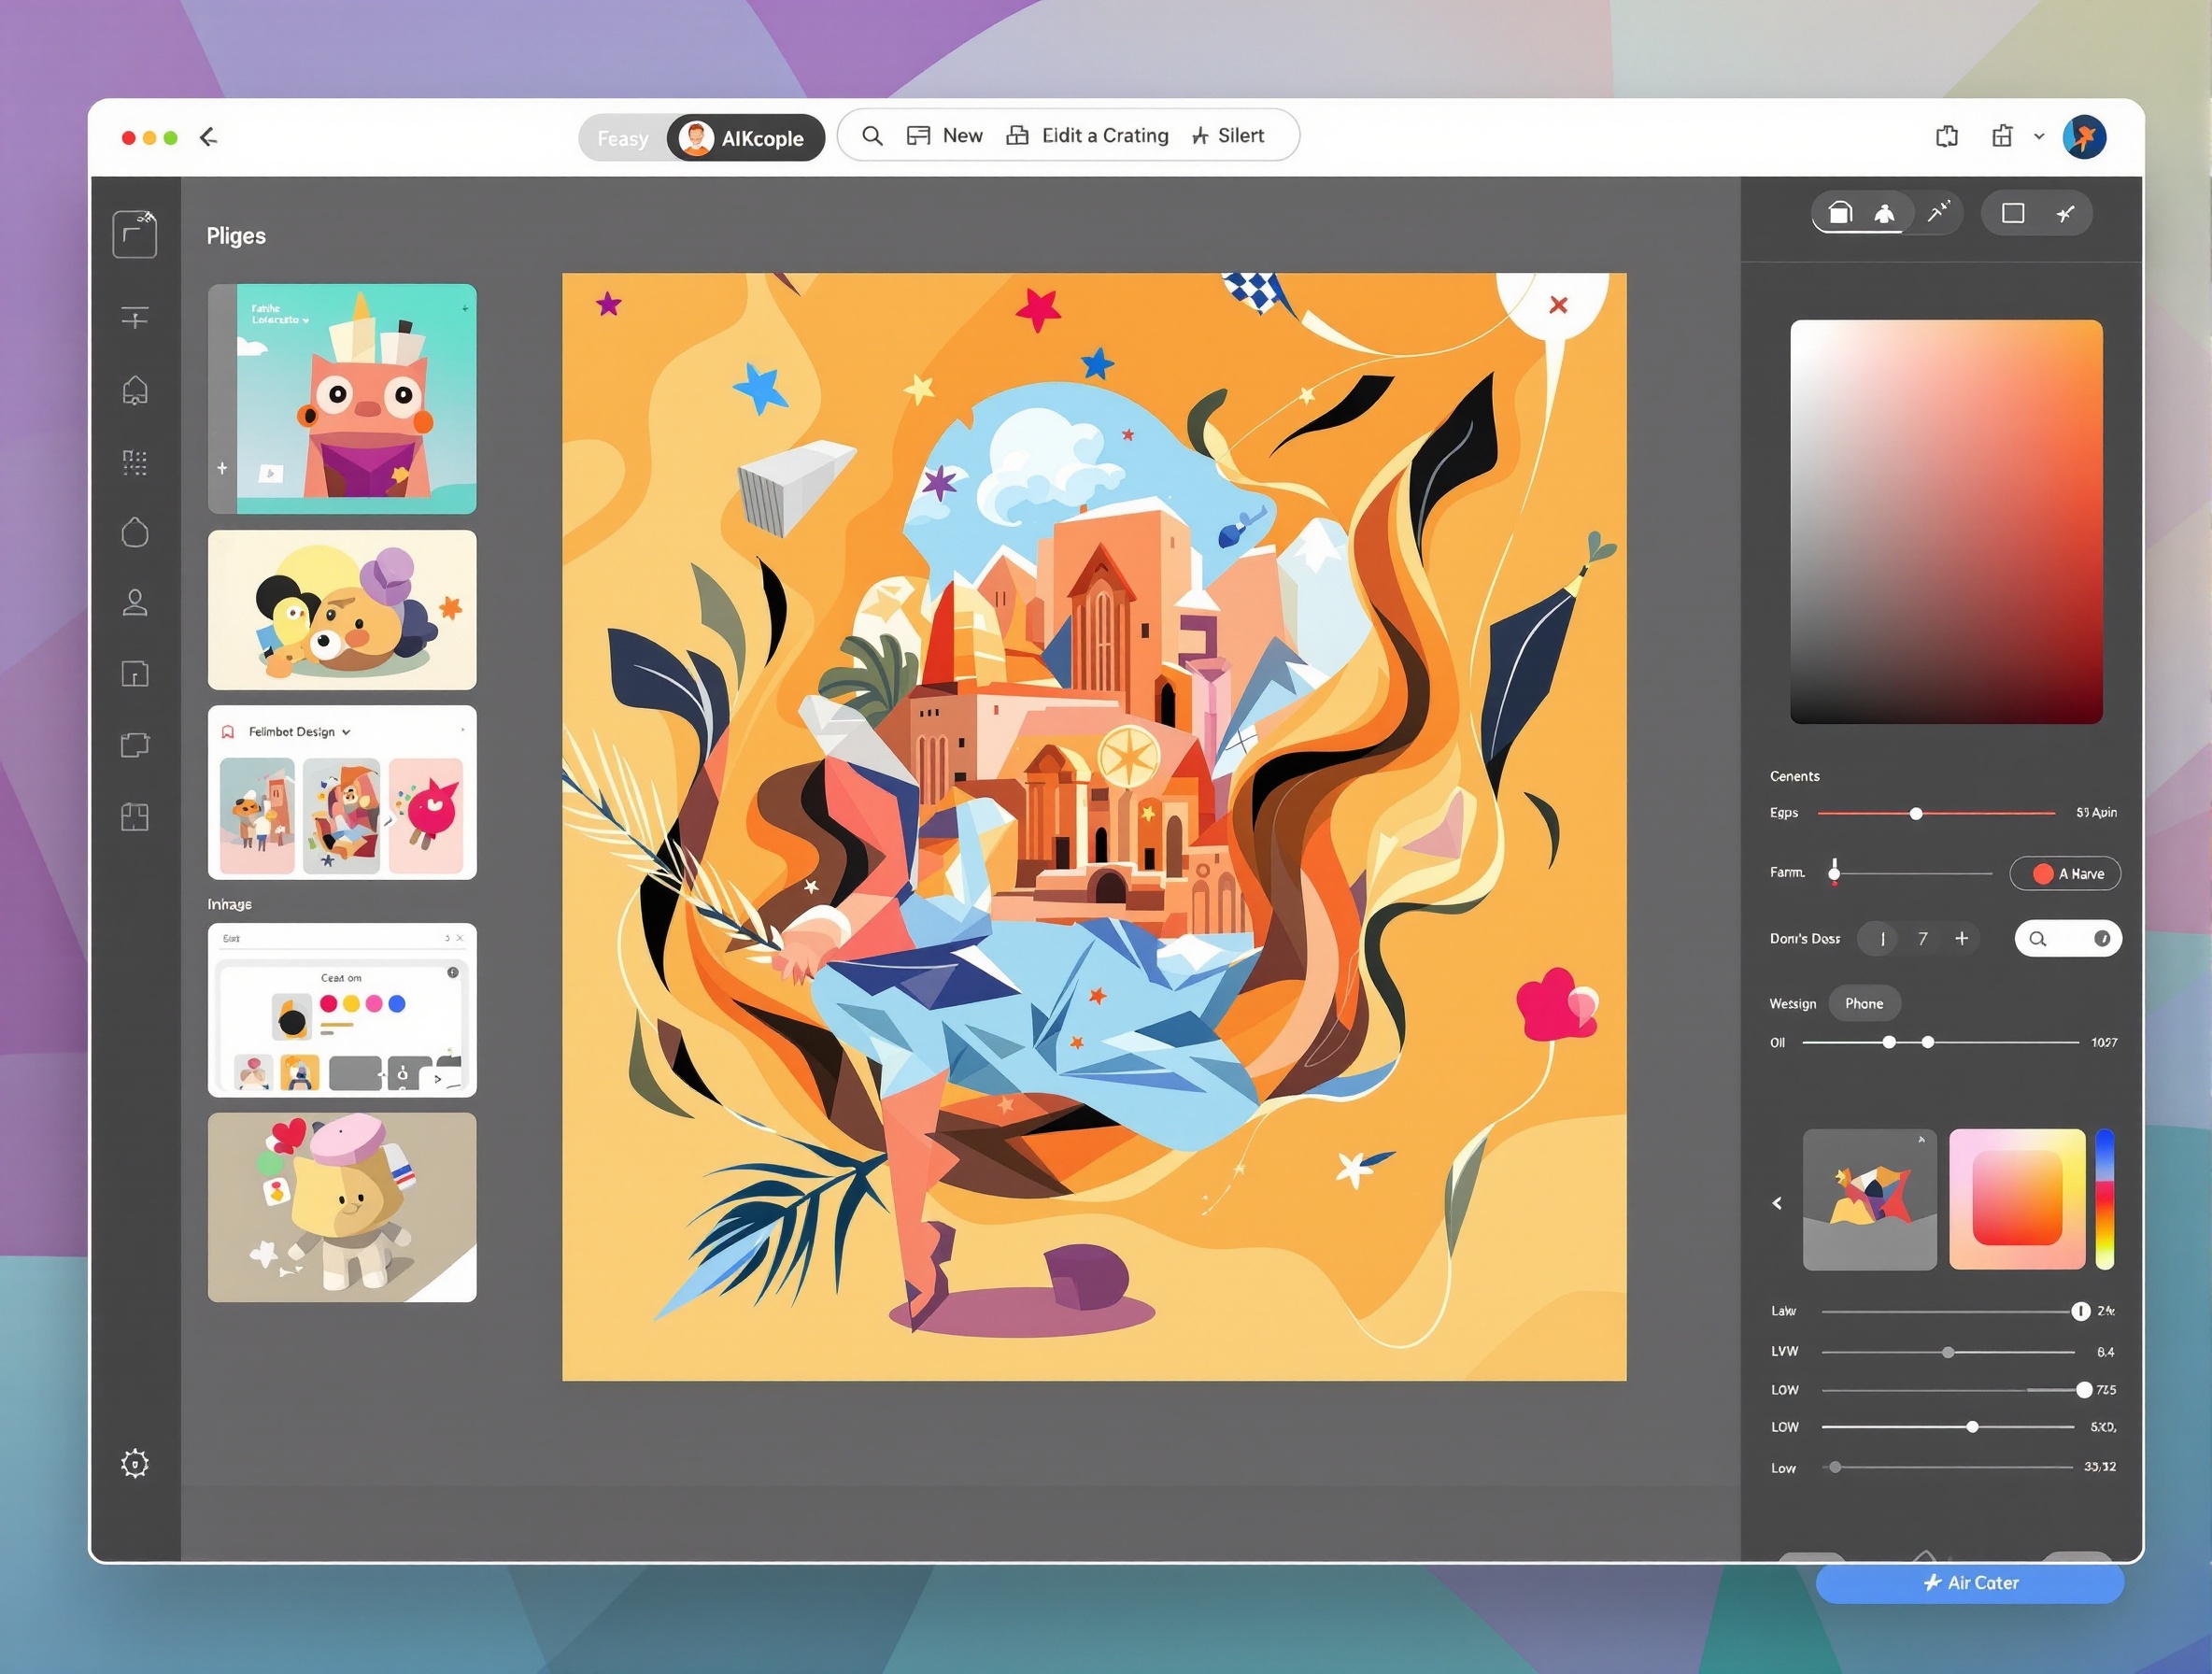
Task: Toggle the Feasy mode switch
Action: (x=622, y=138)
